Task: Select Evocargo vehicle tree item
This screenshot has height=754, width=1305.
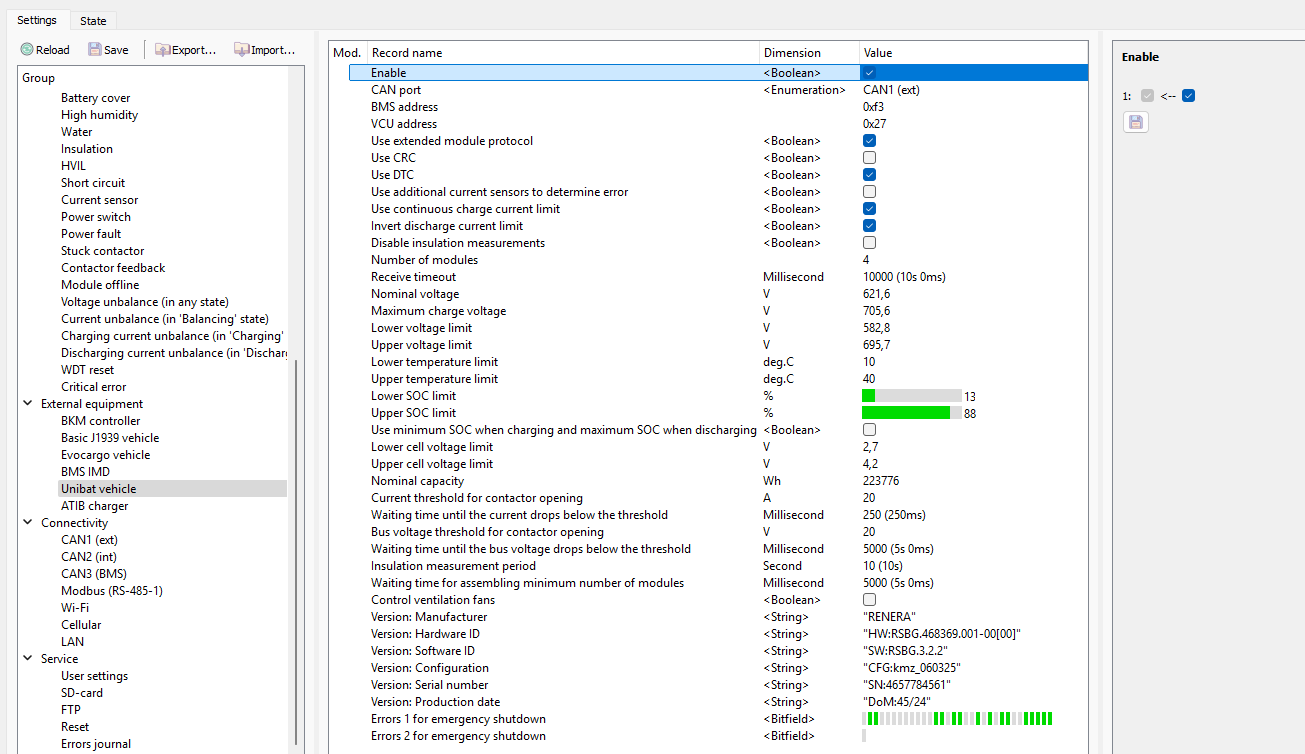Action: click(106, 455)
